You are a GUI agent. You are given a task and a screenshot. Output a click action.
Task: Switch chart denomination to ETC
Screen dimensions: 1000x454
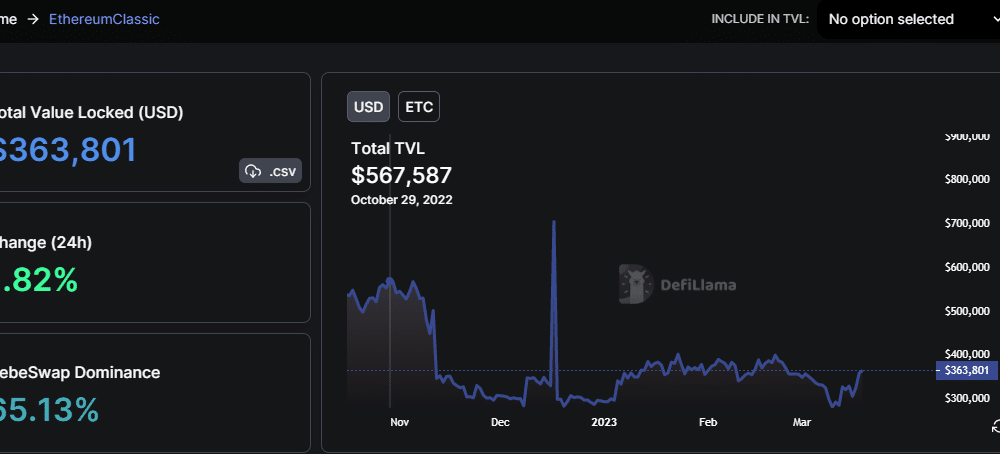[x=419, y=106]
